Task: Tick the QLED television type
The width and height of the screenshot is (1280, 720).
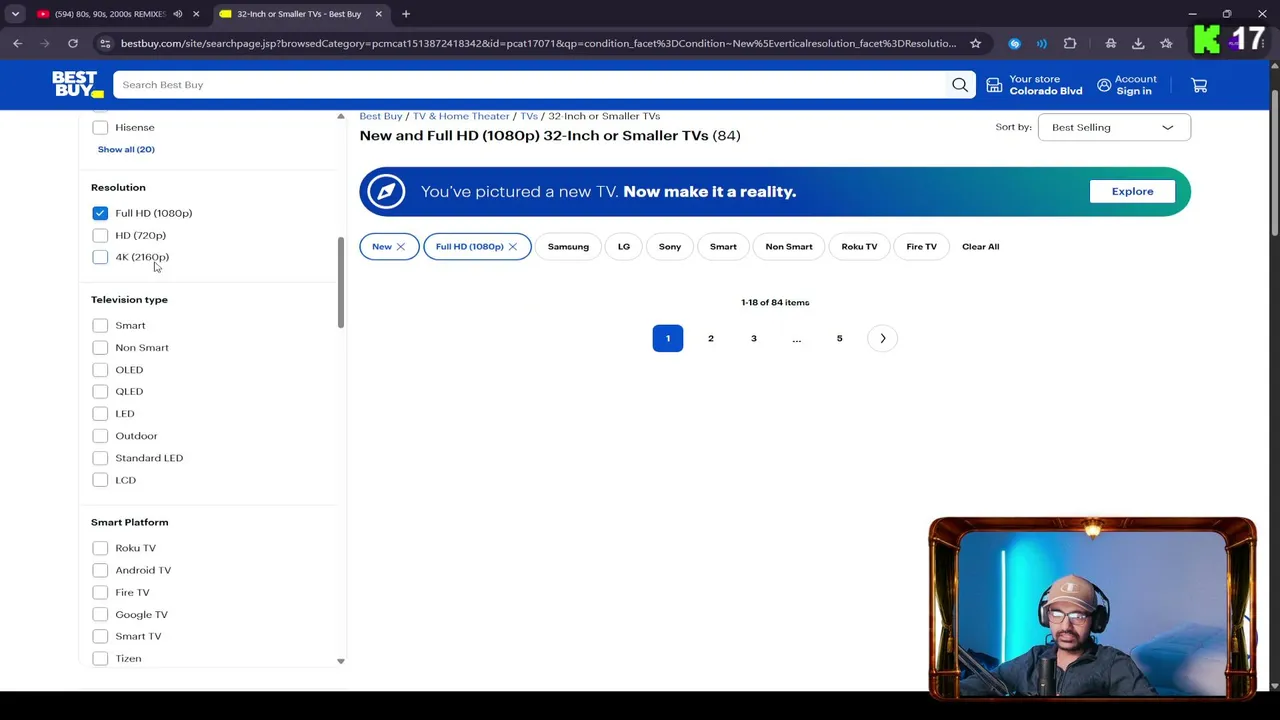Action: coord(100,391)
